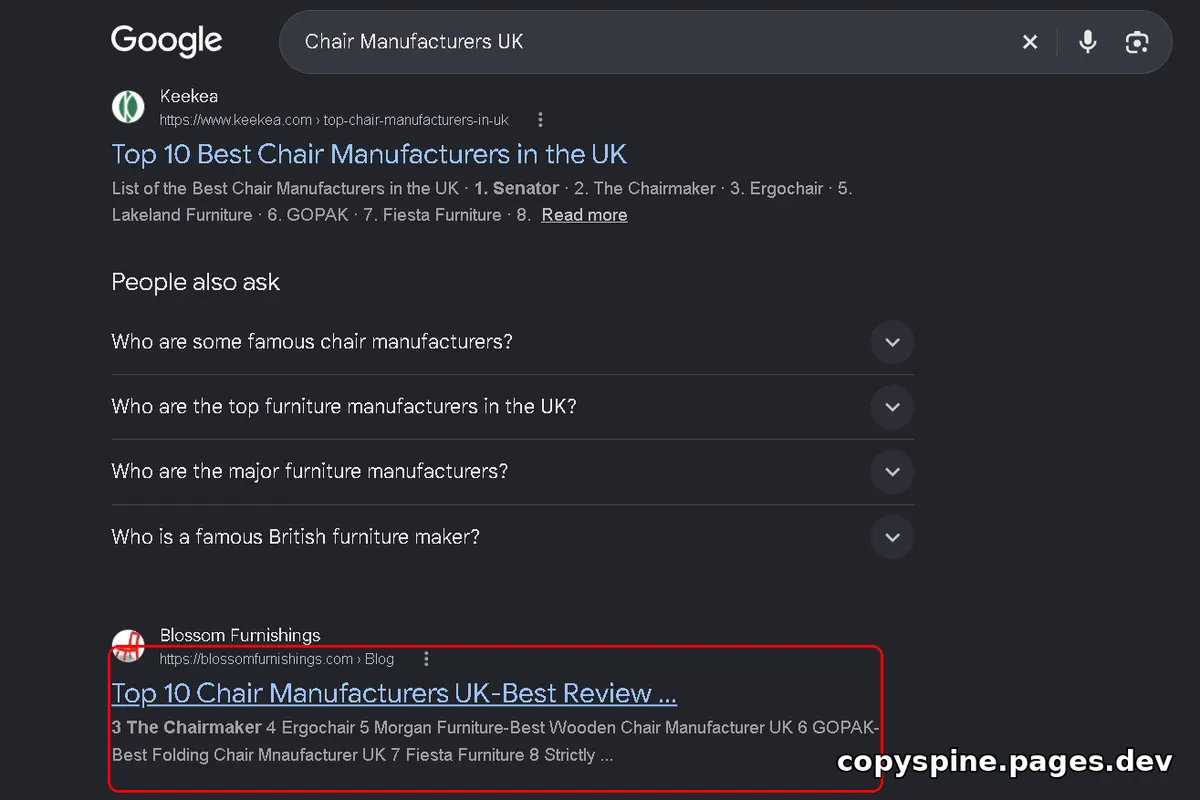
Task: Click the blossomfurnishings.com Blog breadcrumb
Action: pos(277,659)
